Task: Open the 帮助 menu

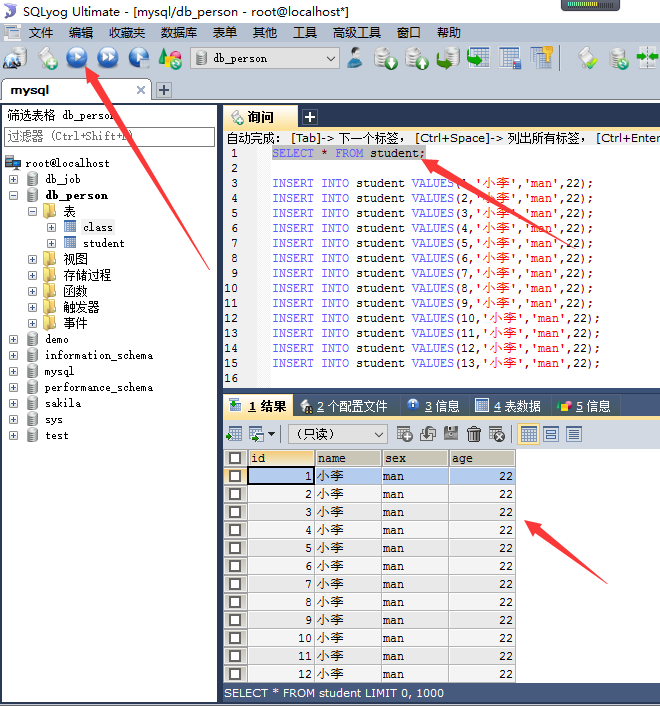Action: coord(448,33)
